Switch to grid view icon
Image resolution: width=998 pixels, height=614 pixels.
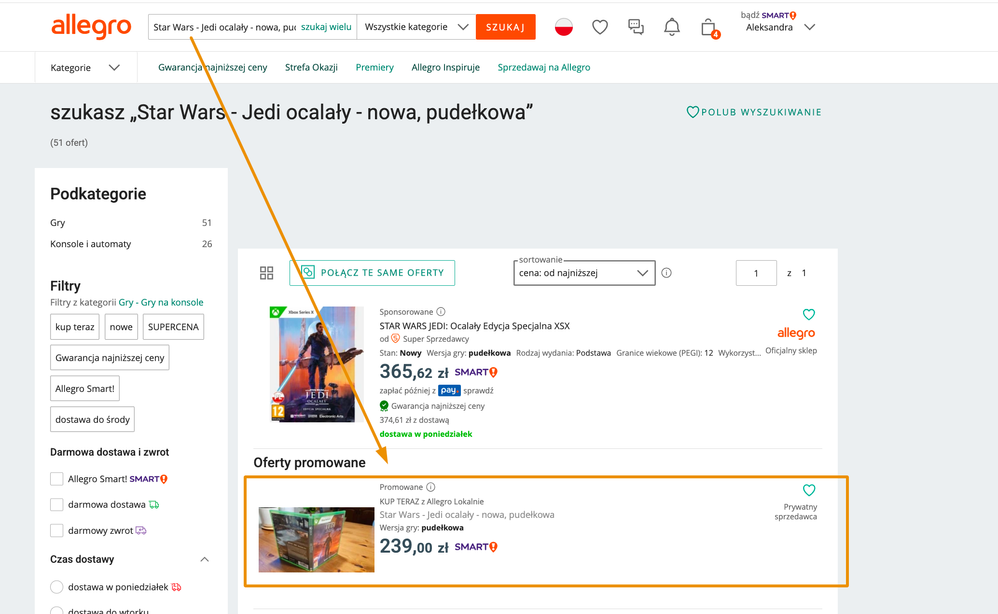(x=267, y=273)
